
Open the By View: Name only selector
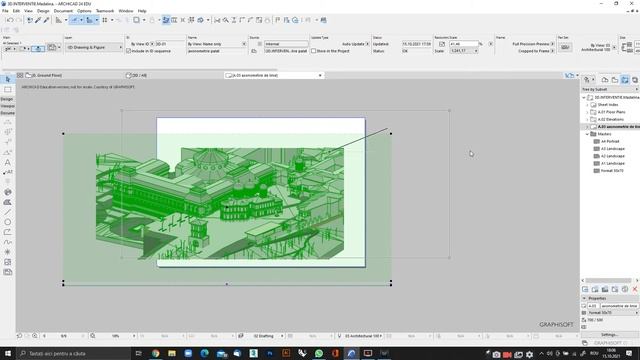(x=217, y=44)
